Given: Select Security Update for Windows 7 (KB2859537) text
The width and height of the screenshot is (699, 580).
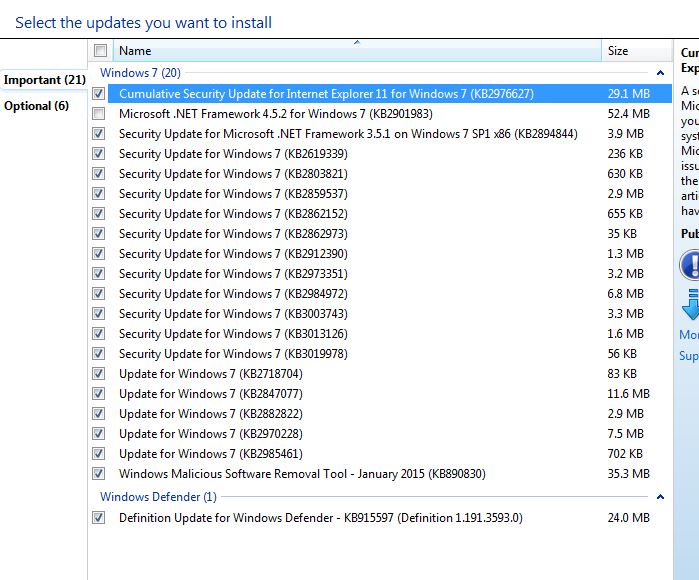Looking at the screenshot, I should [233, 194].
